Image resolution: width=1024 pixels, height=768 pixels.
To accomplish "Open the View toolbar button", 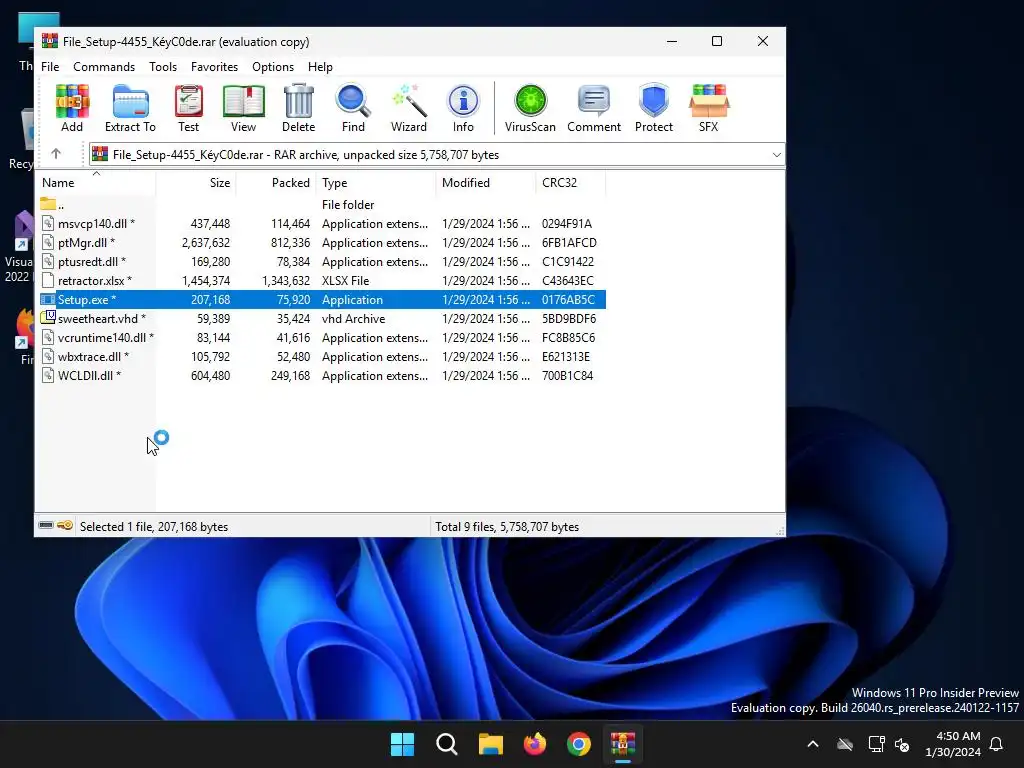I will click(243, 108).
